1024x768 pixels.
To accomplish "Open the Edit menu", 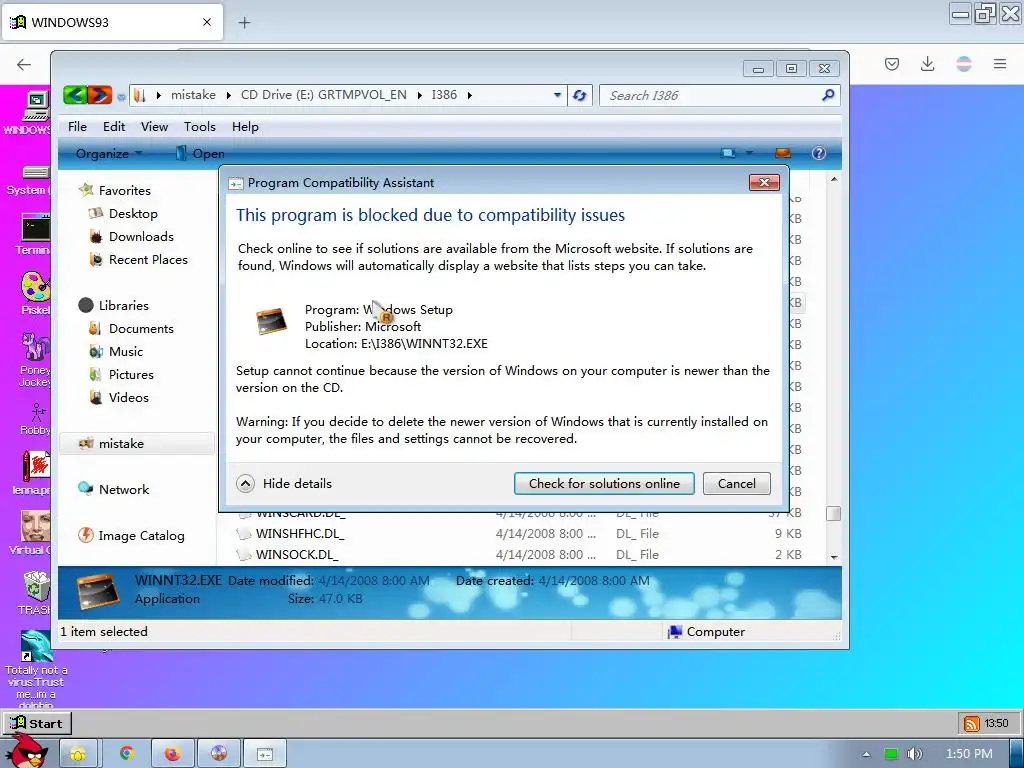I will click(114, 127).
